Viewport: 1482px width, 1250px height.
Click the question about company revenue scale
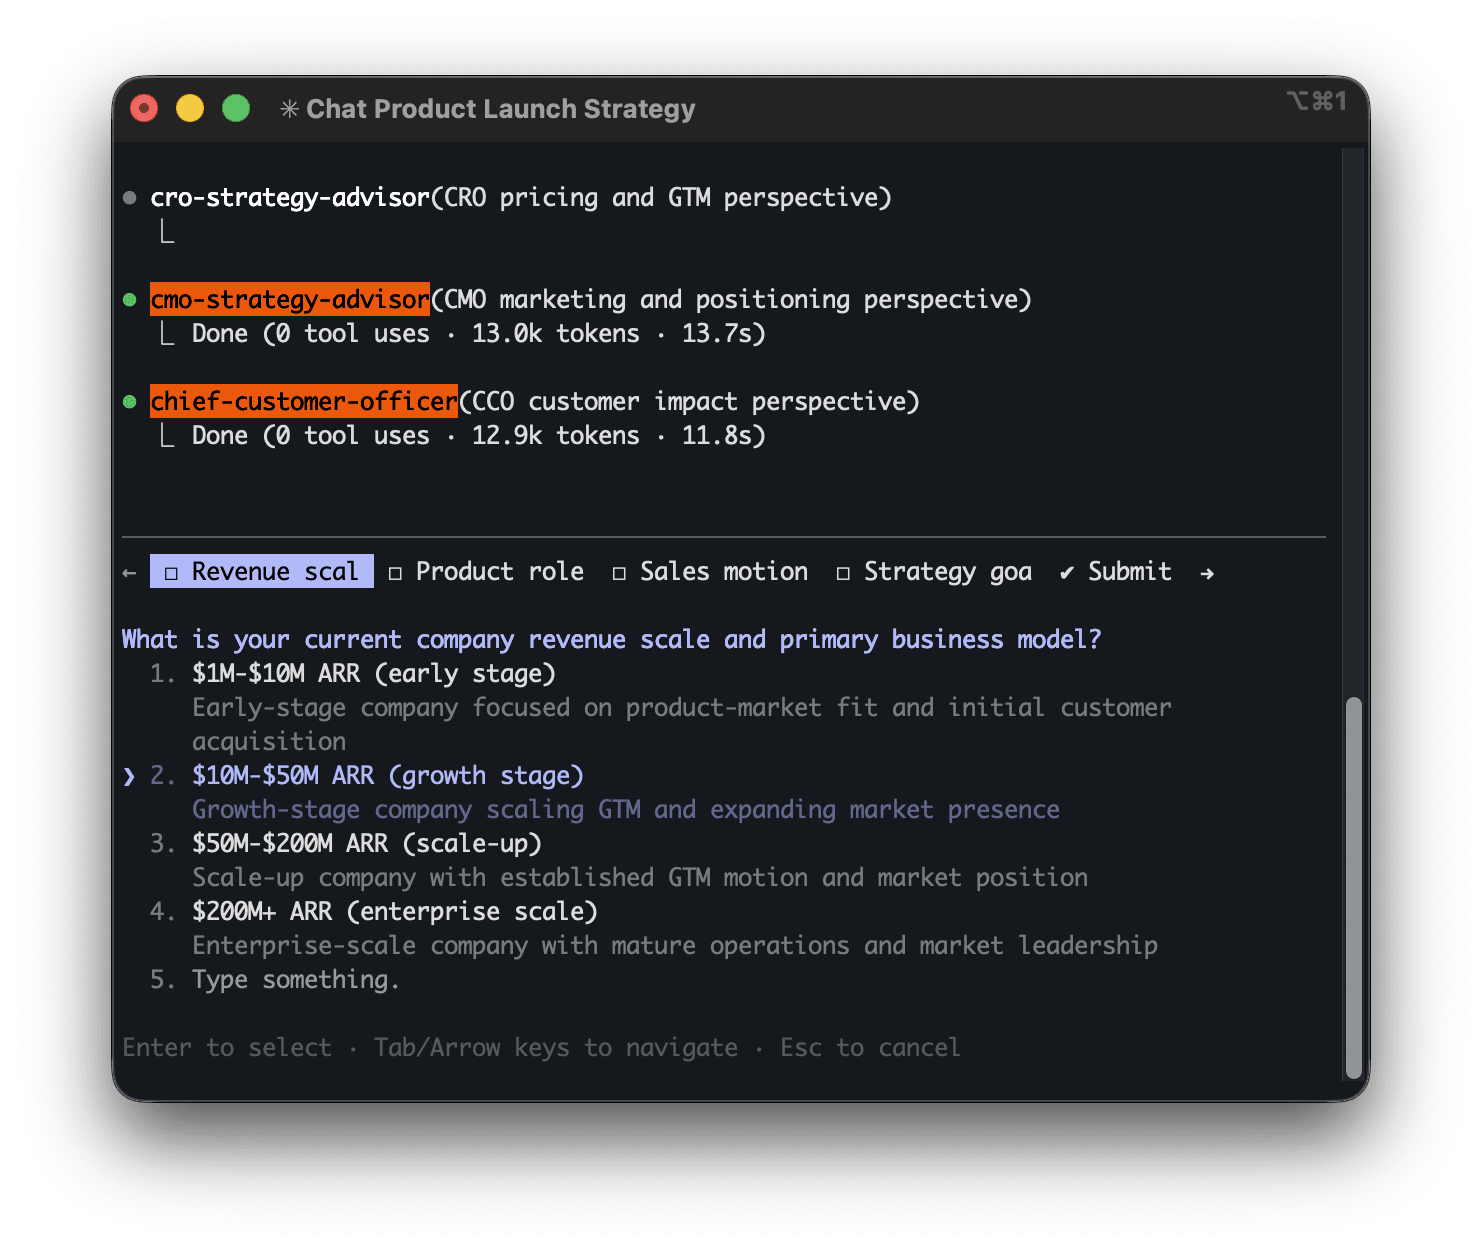click(611, 639)
